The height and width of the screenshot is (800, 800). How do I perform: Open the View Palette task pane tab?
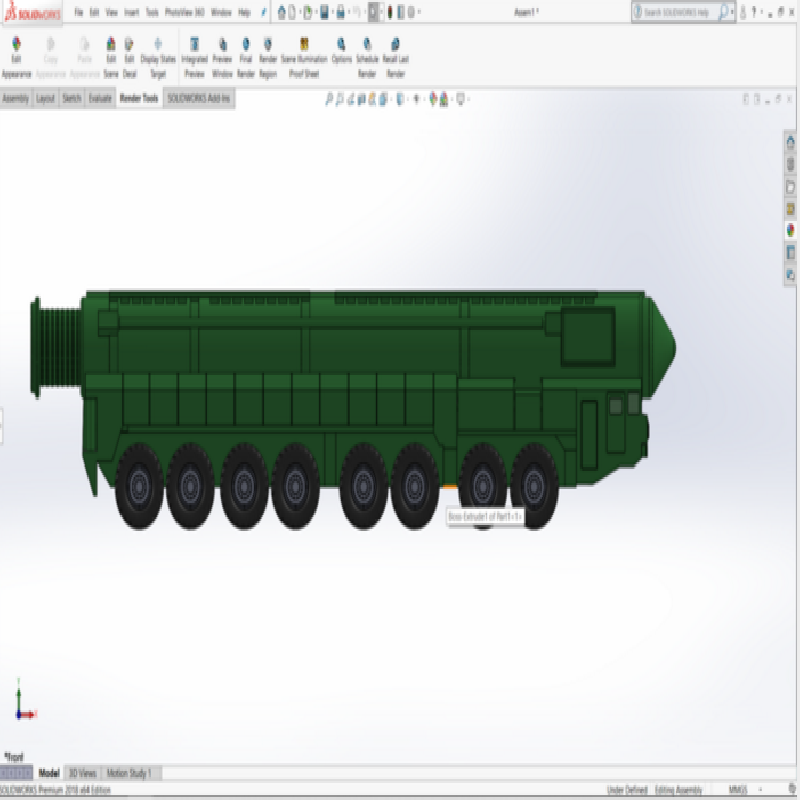coord(791,208)
